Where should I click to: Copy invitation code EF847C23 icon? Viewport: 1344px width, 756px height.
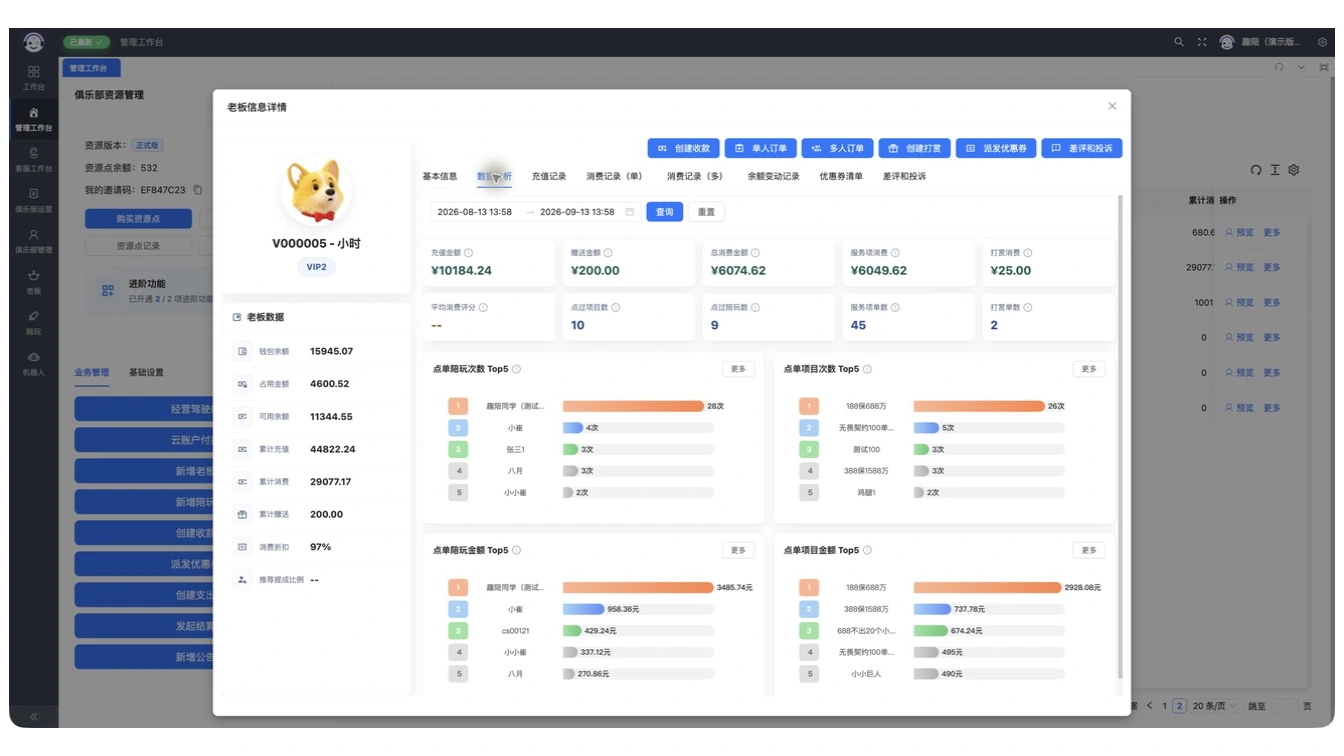[197, 189]
